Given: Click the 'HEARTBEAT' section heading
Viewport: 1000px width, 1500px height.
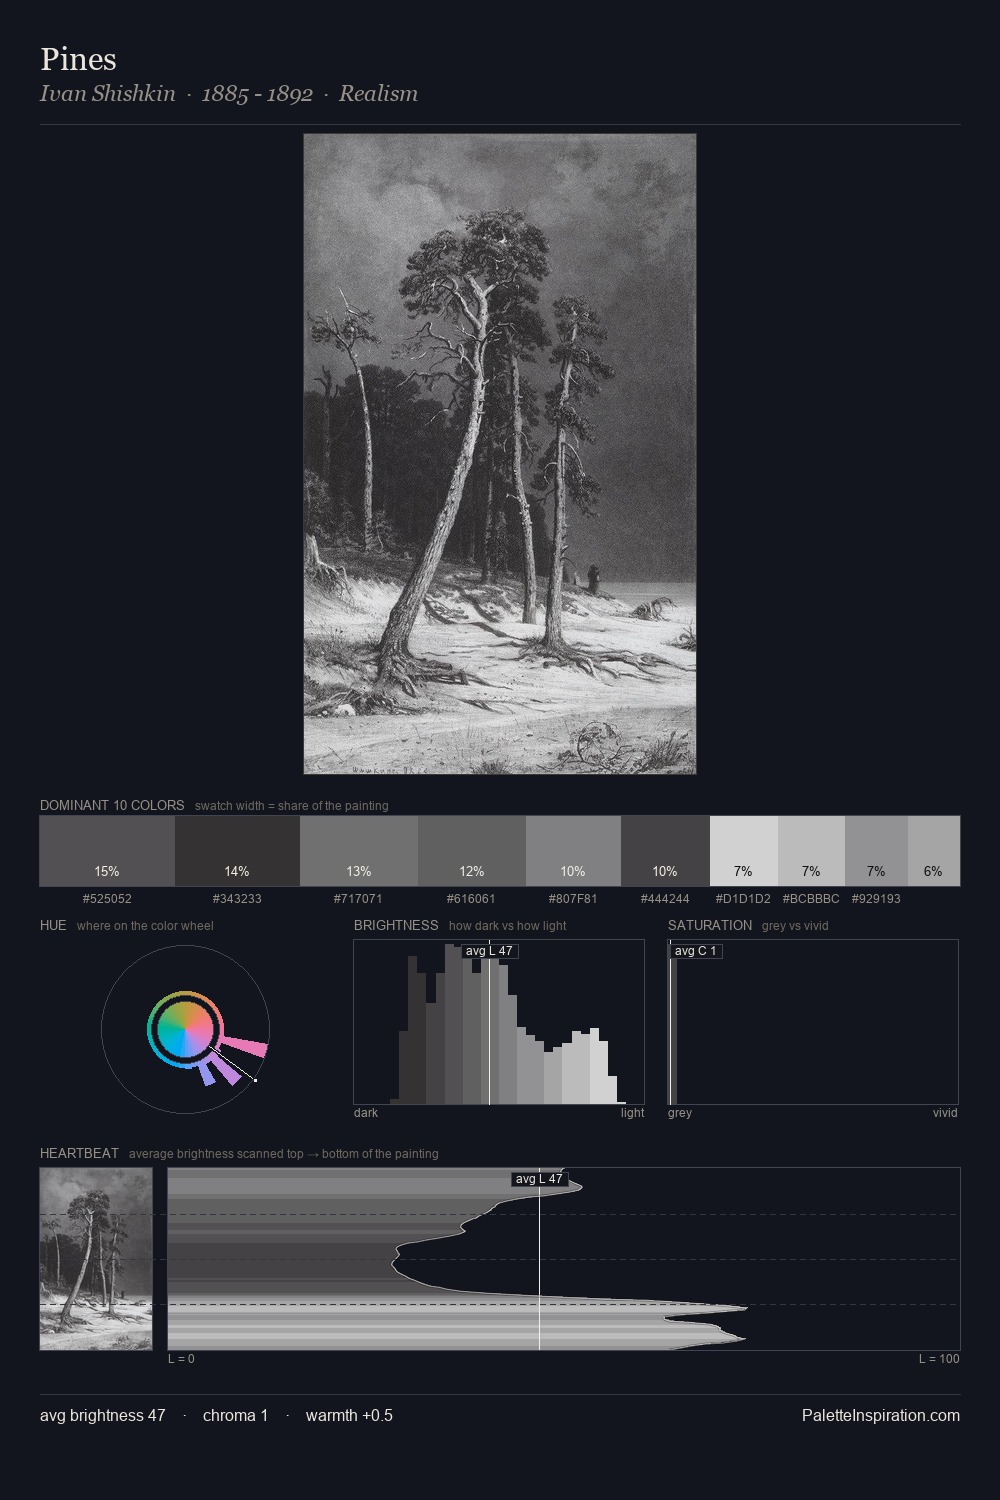Looking at the screenshot, I should pyautogui.click(x=79, y=1153).
